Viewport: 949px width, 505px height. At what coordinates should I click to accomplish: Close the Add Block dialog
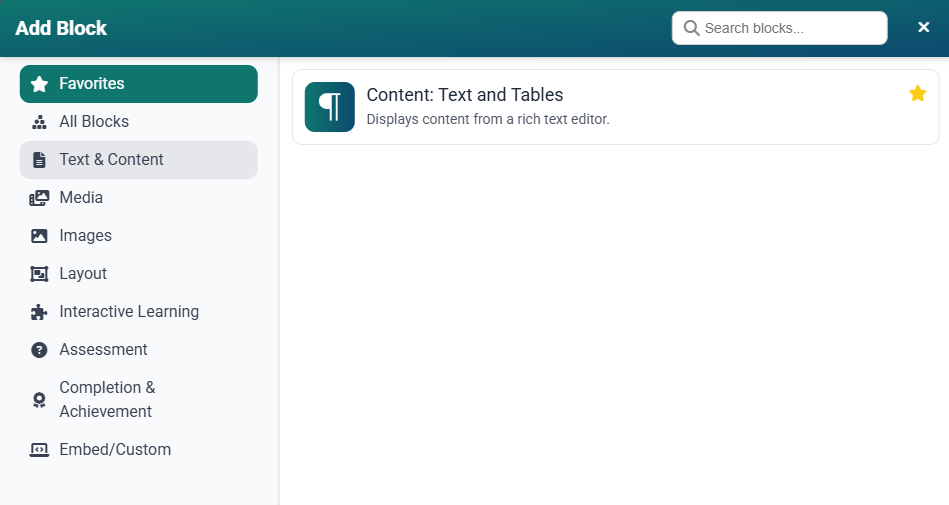point(924,27)
